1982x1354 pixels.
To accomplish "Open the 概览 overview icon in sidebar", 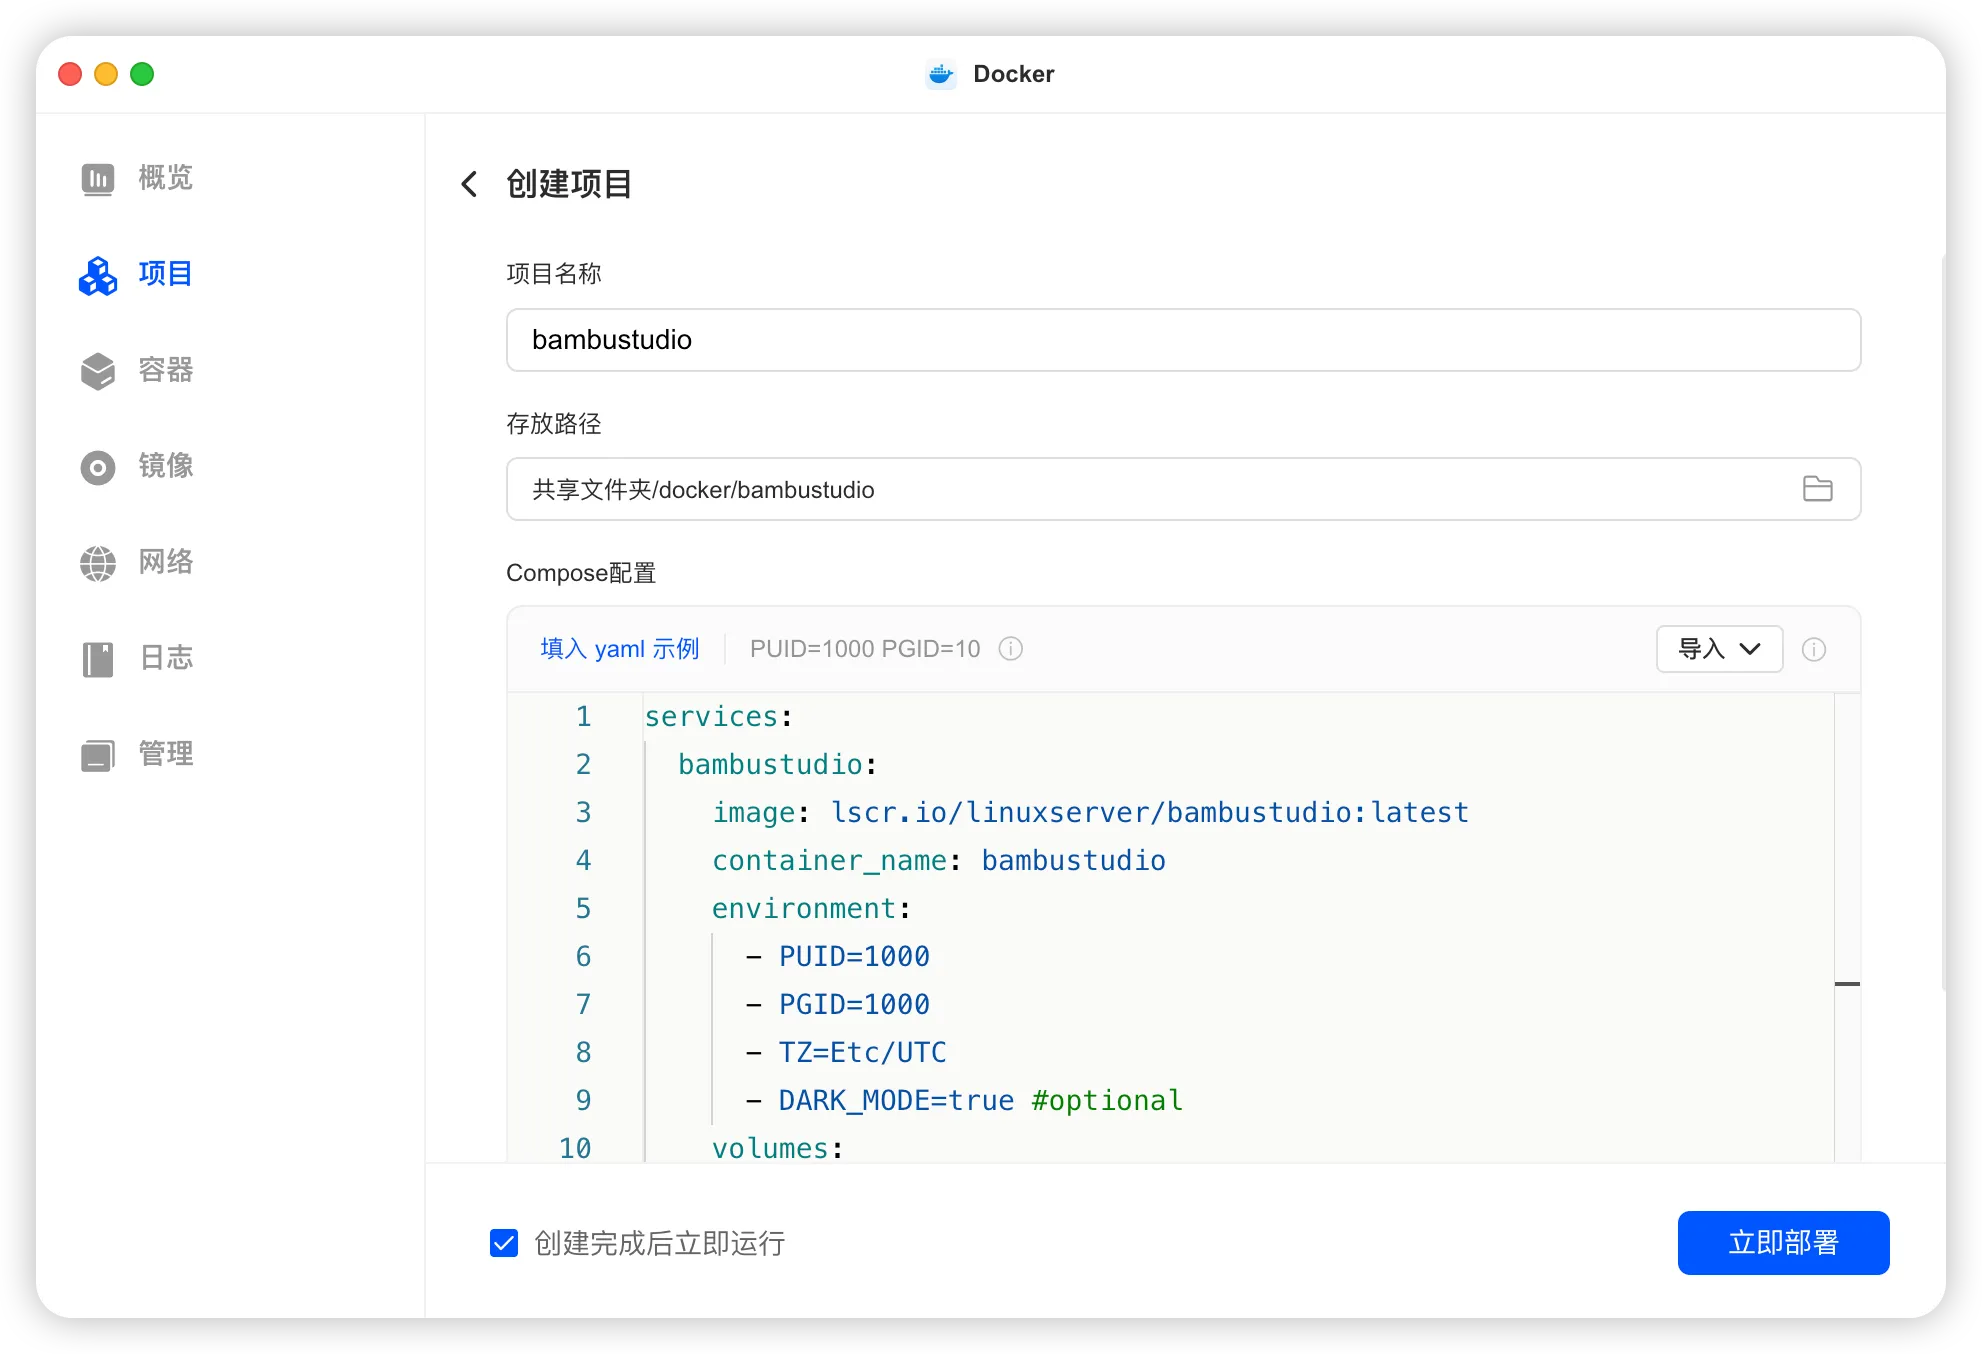I will tap(97, 179).
